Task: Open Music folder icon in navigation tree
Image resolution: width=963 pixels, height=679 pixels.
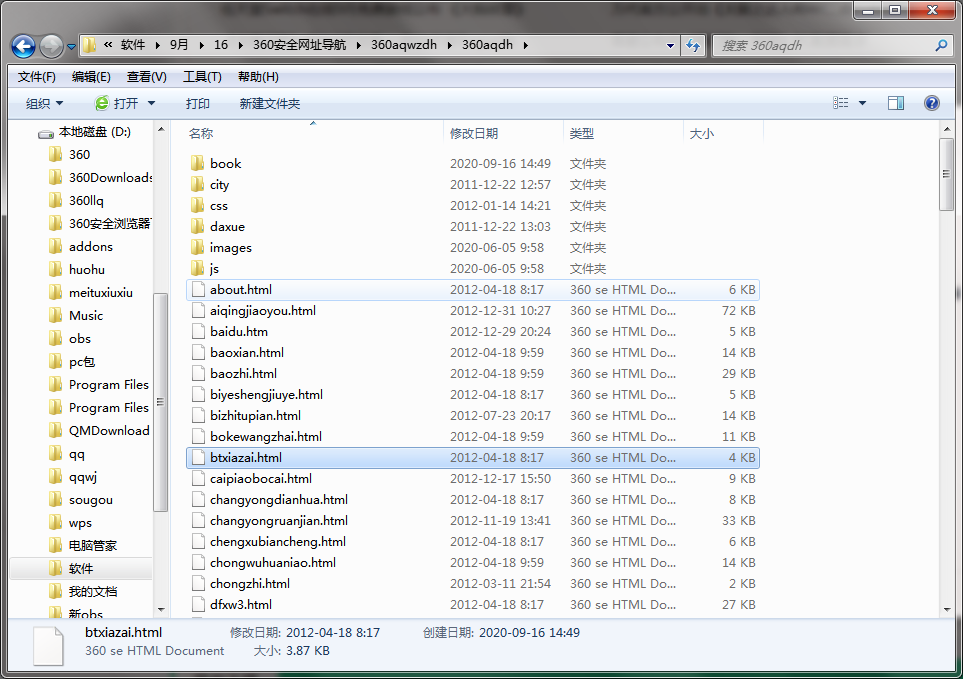Action: pyautogui.click(x=55, y=316)
